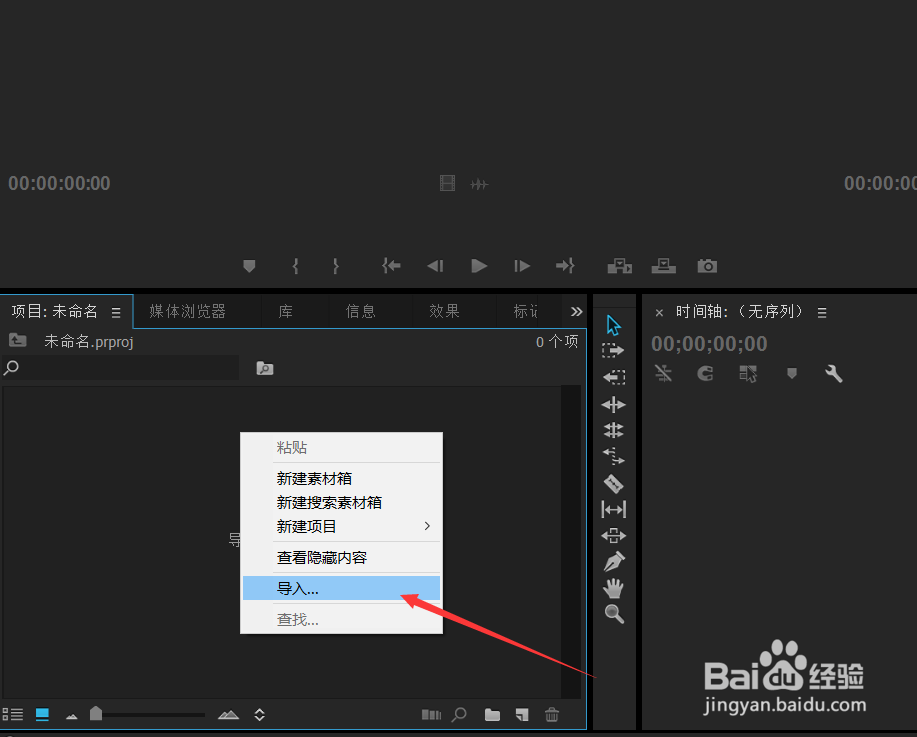
Task: Select the Selection tool arrow
Action: (613, 325)
